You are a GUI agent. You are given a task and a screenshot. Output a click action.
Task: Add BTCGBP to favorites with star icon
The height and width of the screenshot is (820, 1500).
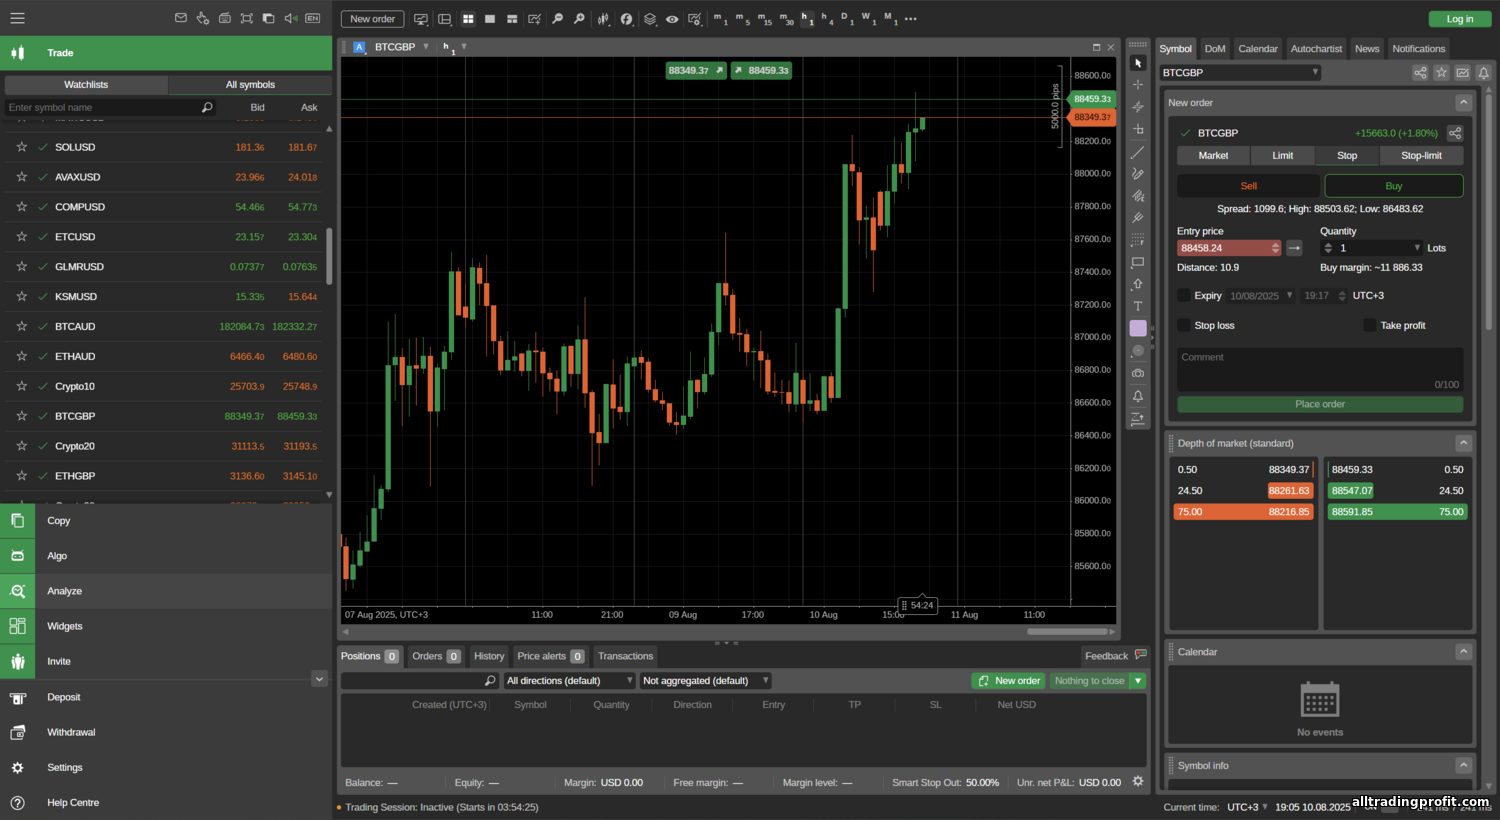[1441, 73]
